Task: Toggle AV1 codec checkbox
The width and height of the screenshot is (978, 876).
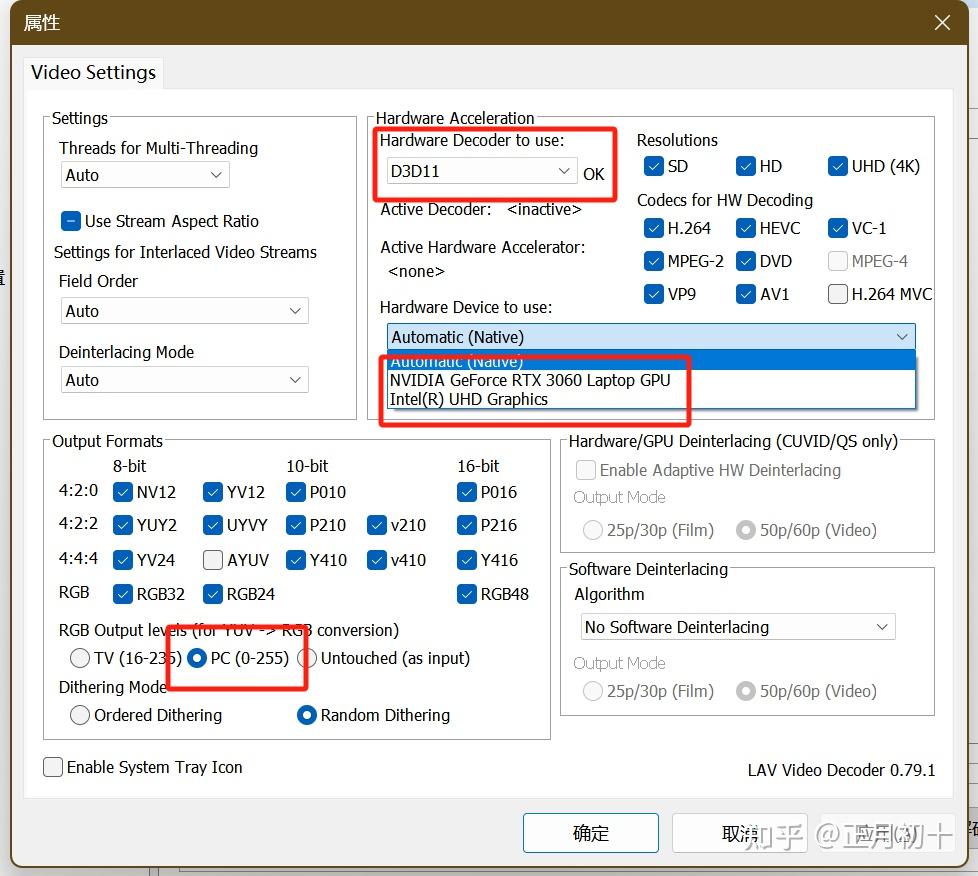Action: (746, 294)
